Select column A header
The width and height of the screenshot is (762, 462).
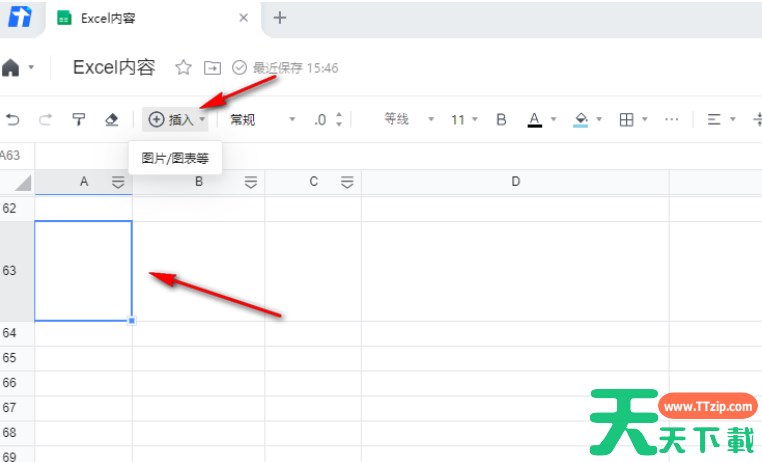(x=84, y=182)
